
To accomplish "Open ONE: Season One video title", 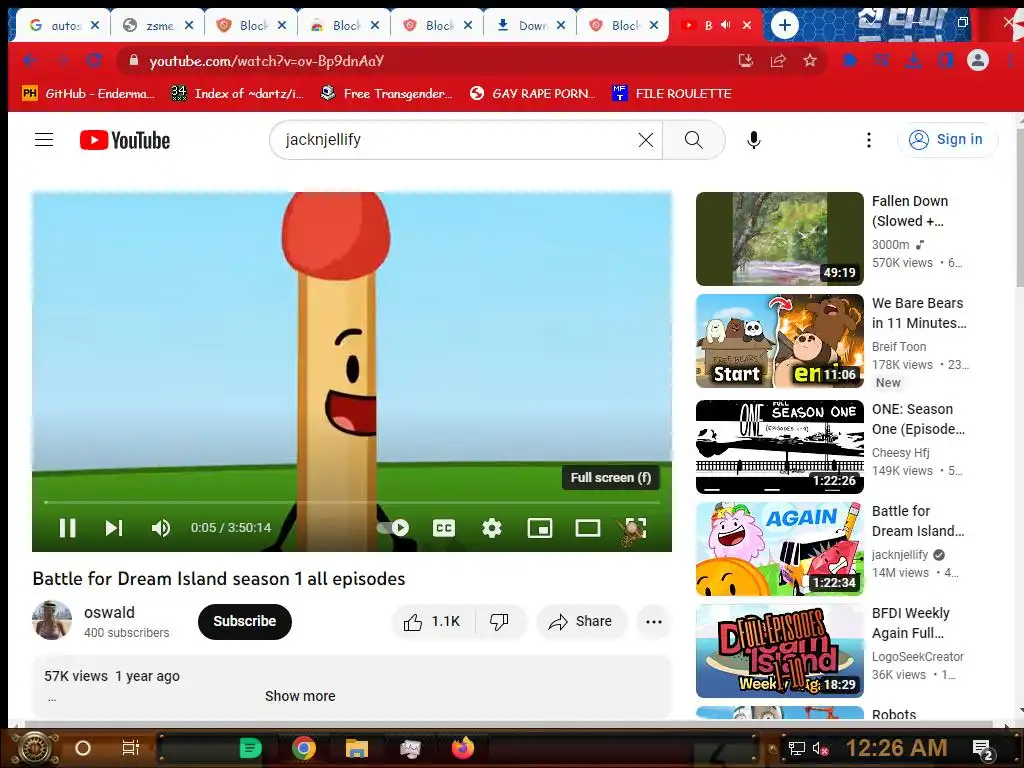I will tap(918, 419).
